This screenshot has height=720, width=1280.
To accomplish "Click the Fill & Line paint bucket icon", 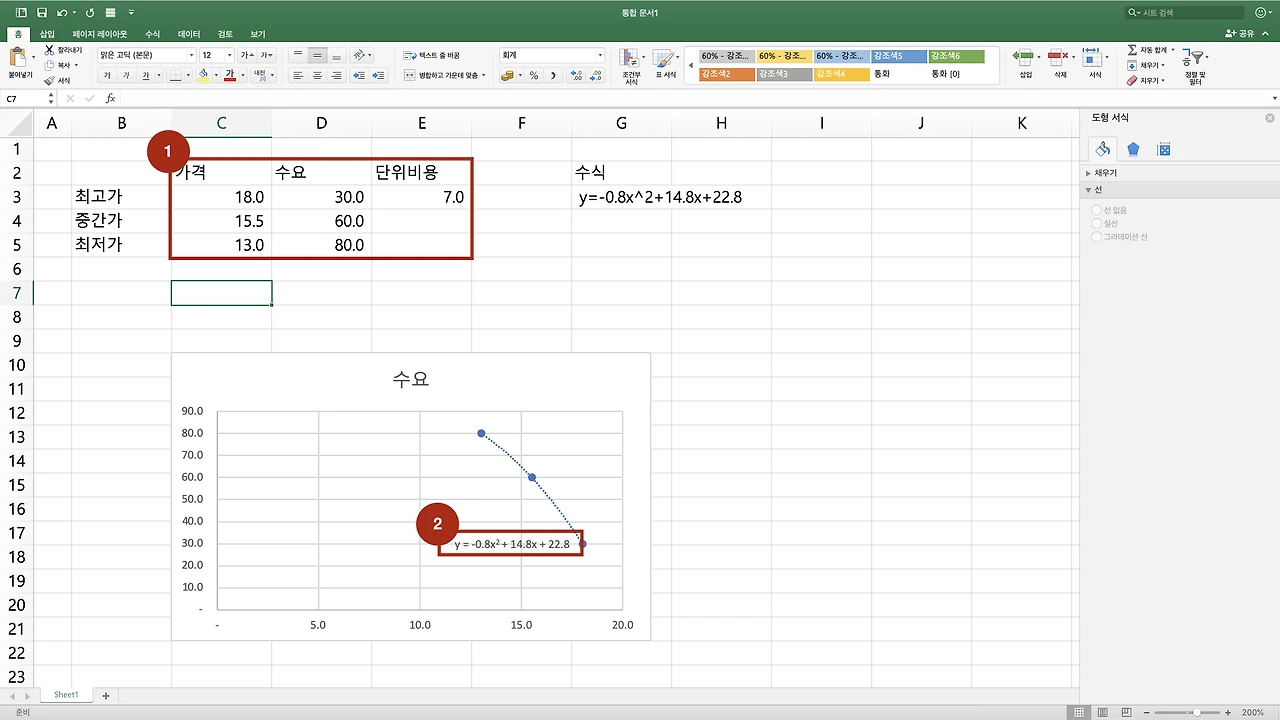I will (x=1103, y=149).
